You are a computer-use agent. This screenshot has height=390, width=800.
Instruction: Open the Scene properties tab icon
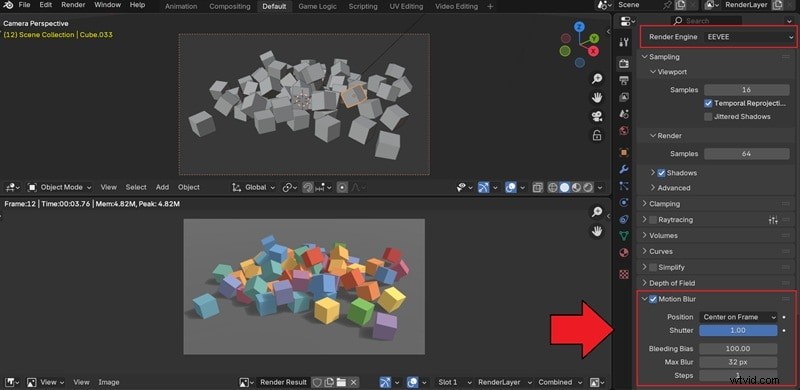point(623,114)
